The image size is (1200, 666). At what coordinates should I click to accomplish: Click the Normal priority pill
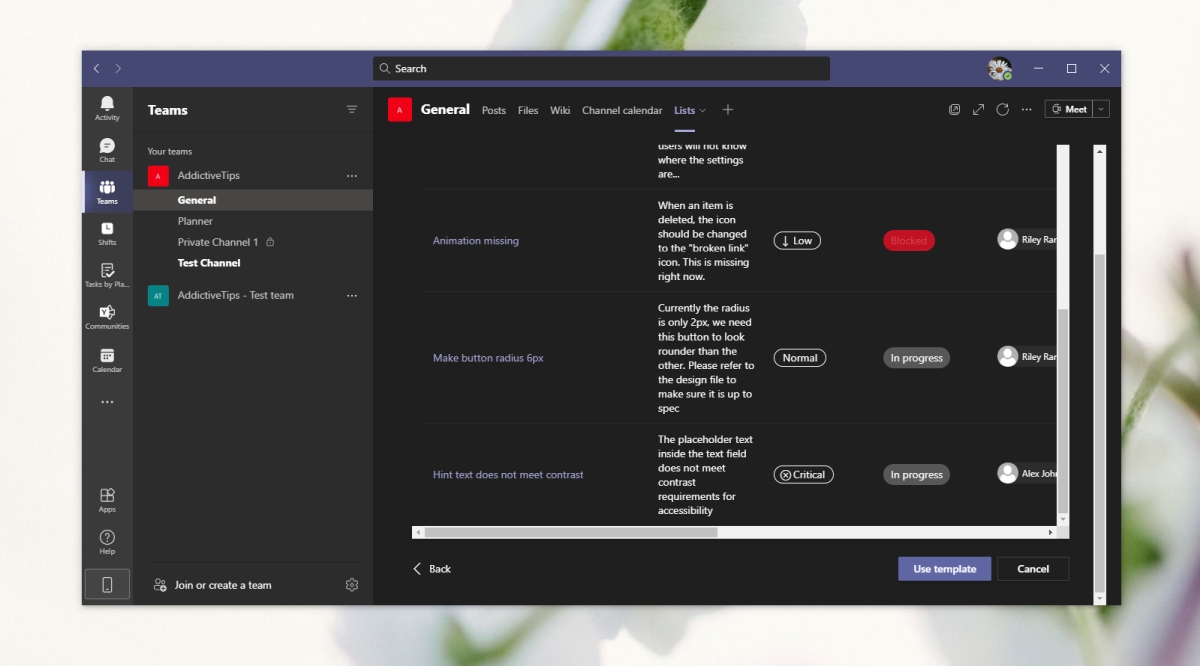[x=800, y=358]
